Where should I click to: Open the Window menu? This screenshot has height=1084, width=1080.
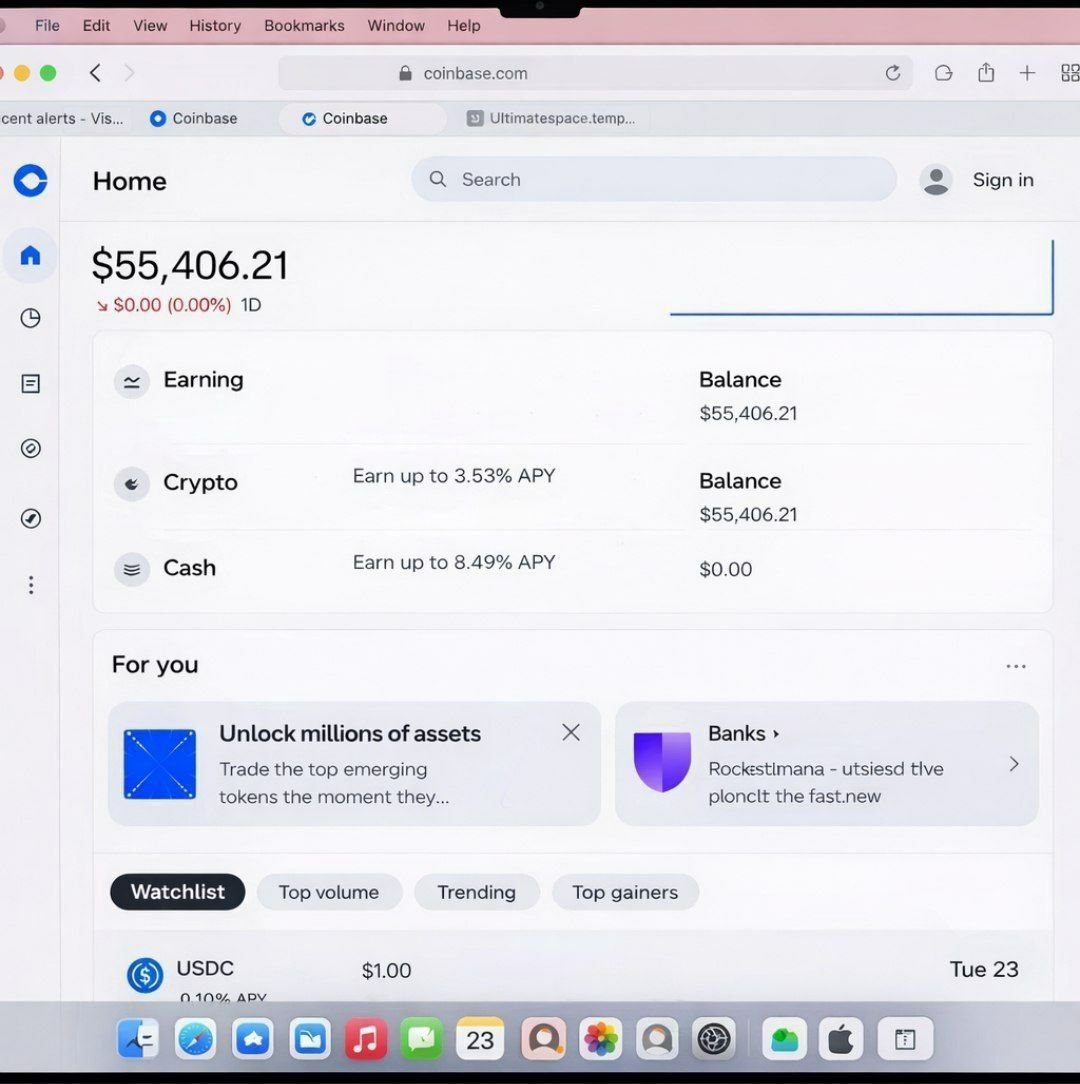(396, 26)
